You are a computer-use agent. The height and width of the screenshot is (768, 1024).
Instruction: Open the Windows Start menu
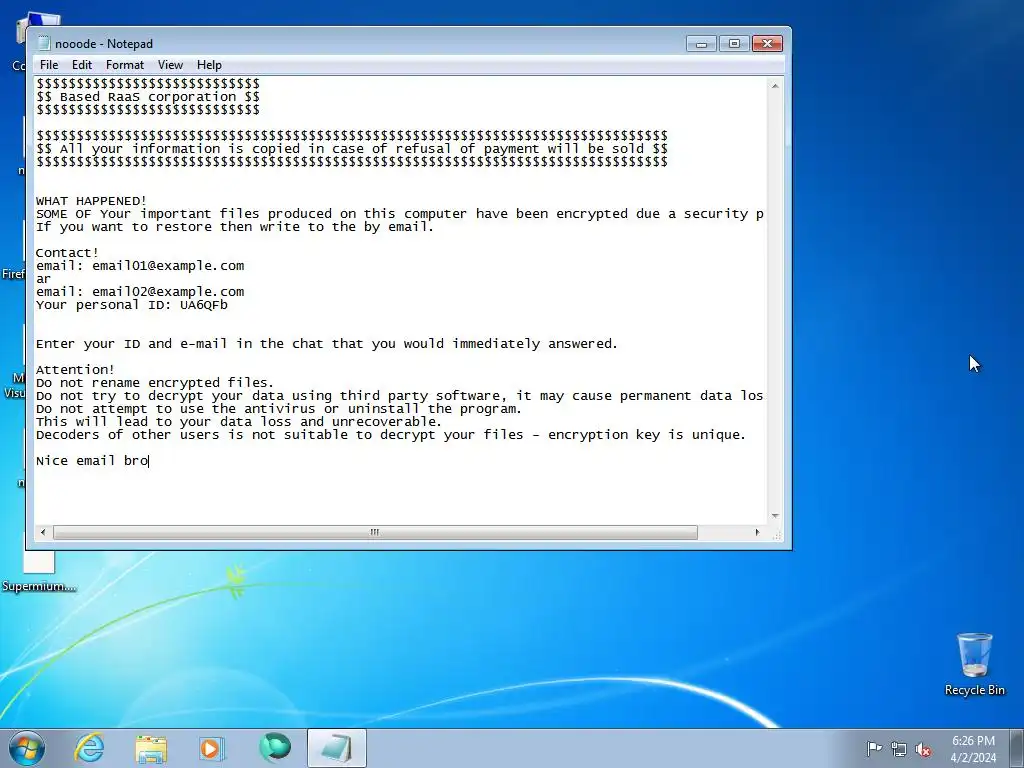click(x=26, y=748)
